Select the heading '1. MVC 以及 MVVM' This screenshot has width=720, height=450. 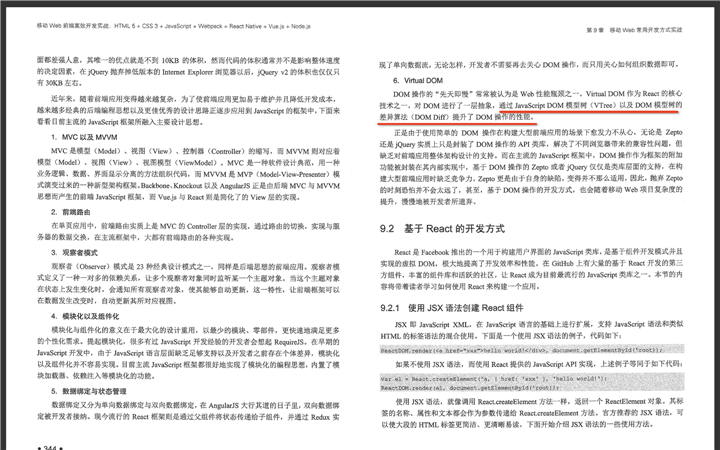tap(84, 137)
